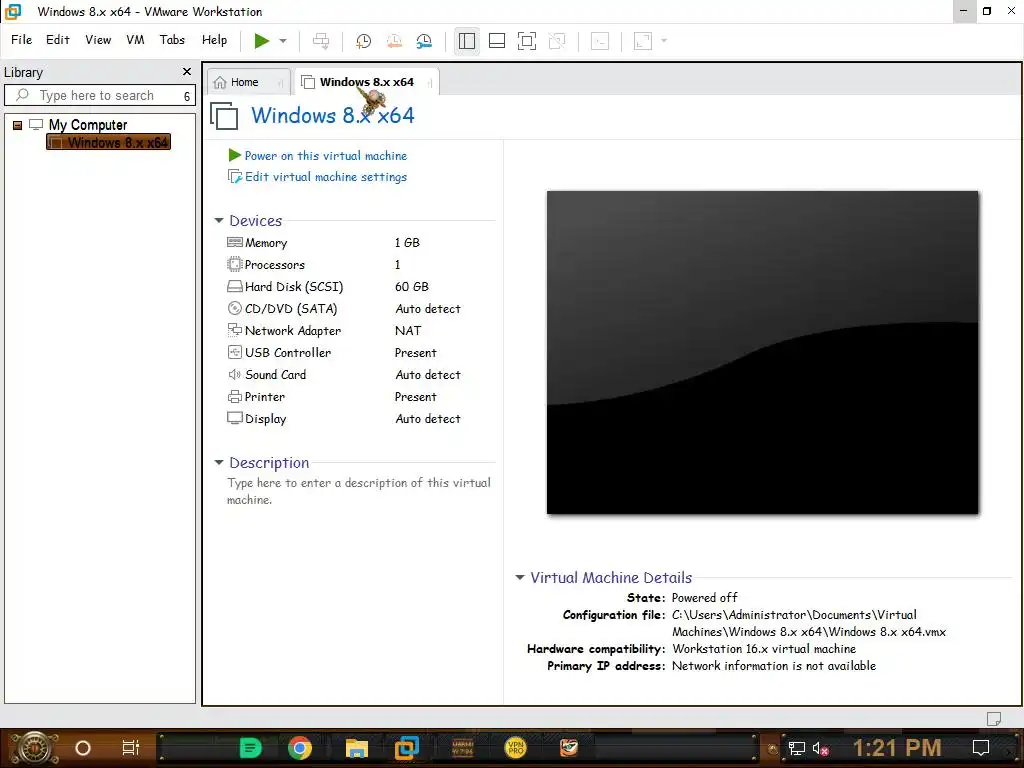The height and width of the screenshot is (768, 1024).
Task: Open the power options dropdown arrow
Action: click(x=283, y=41)
